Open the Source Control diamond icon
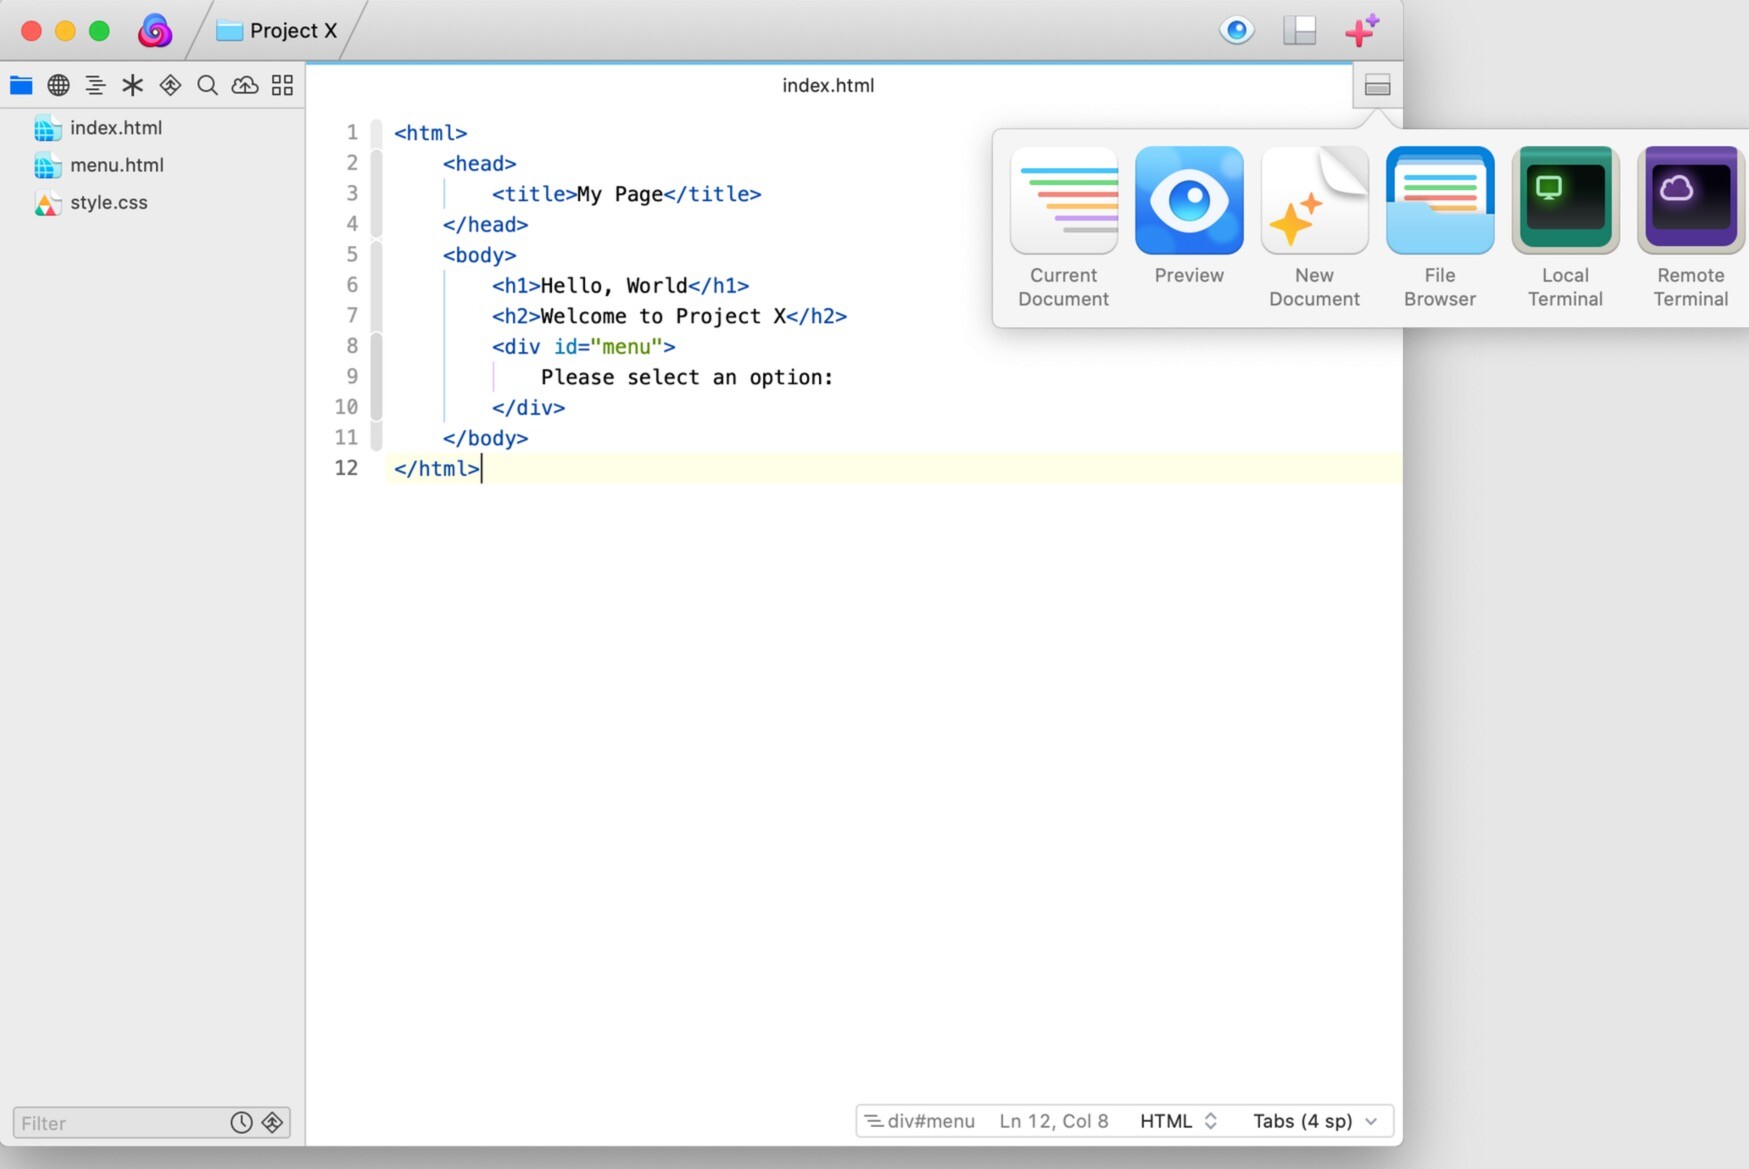Image resolution: width=1749 pixels, height=1169 pixels. point(170,85)
